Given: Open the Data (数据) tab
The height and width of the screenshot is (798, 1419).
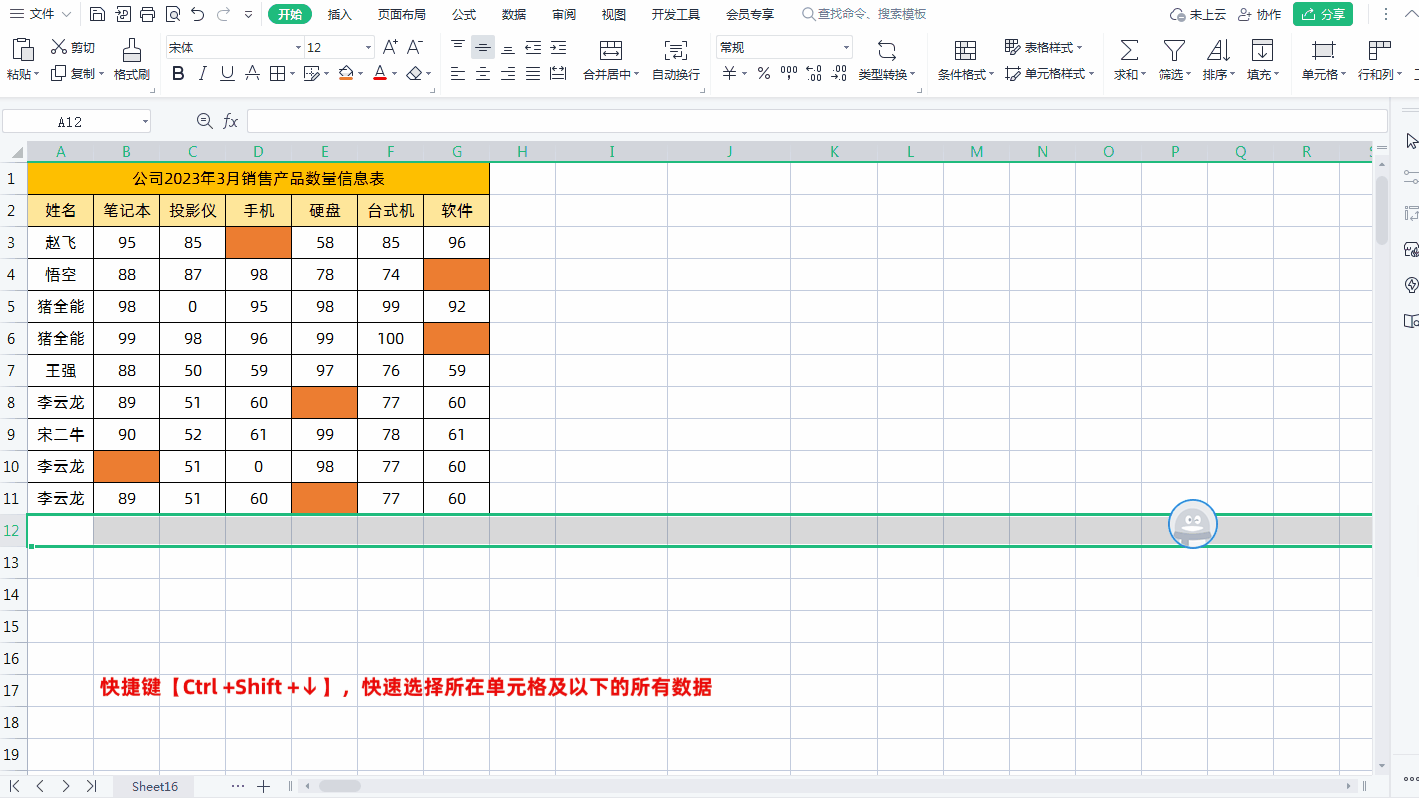Looking at the screenshot, I should (514, 14).
